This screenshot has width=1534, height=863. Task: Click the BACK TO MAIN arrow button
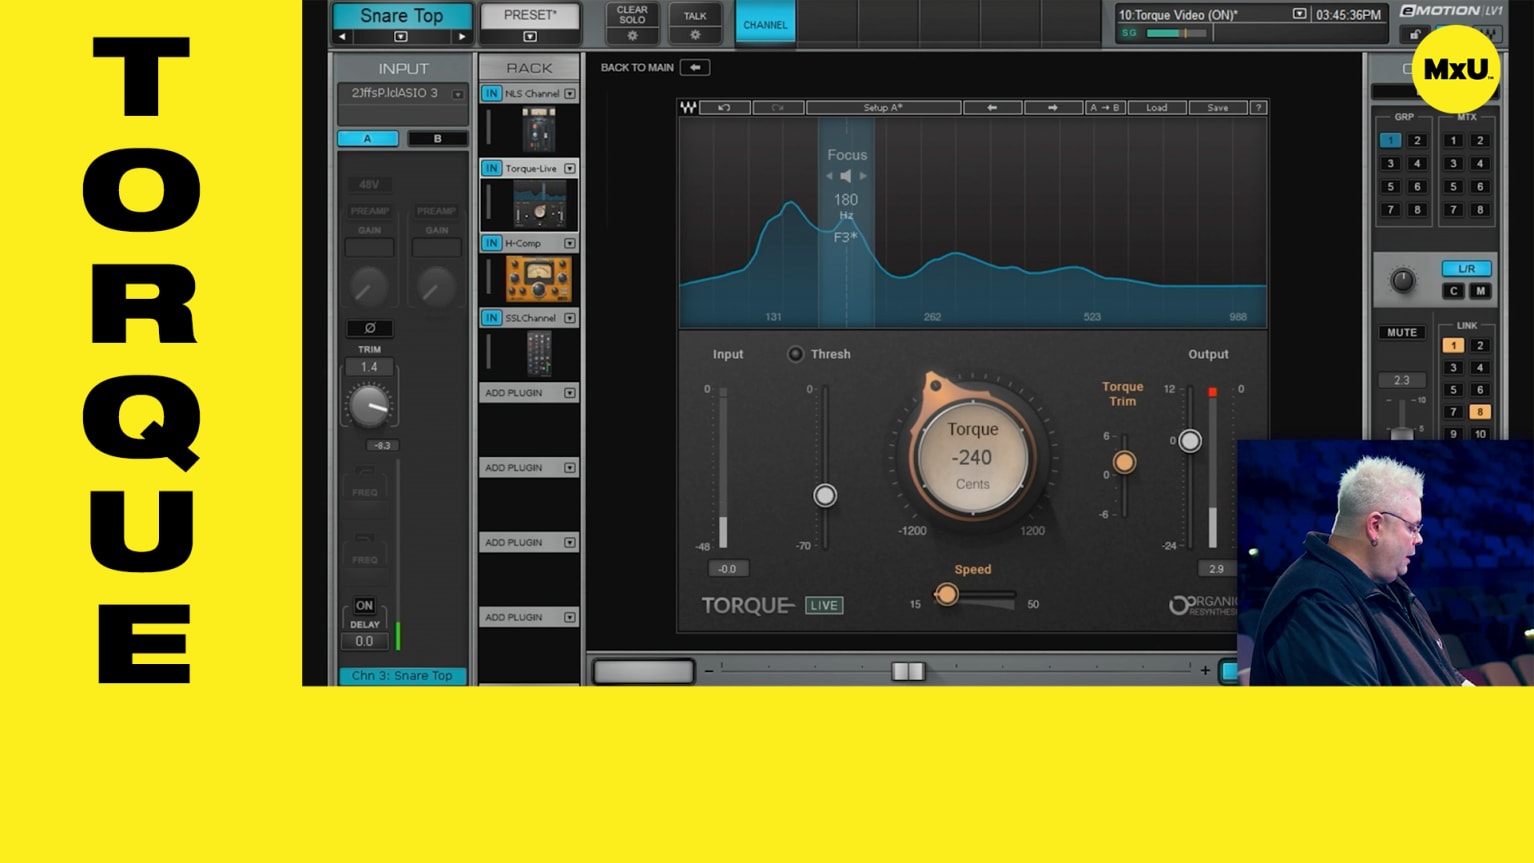[694, 67]
